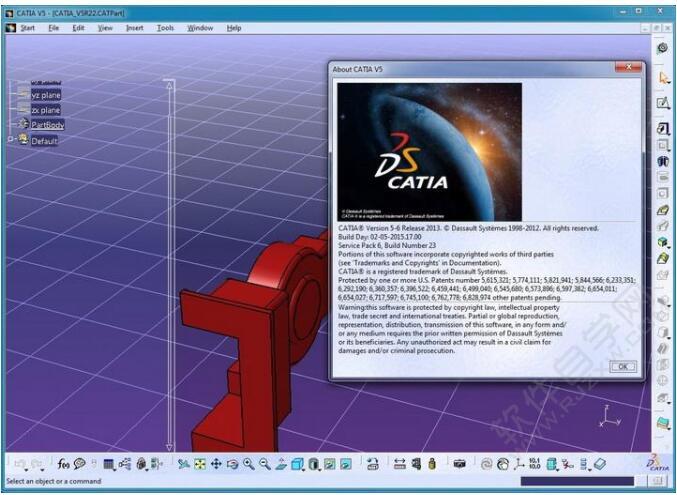Open the design table dropdown arrow

coord(115,469)
